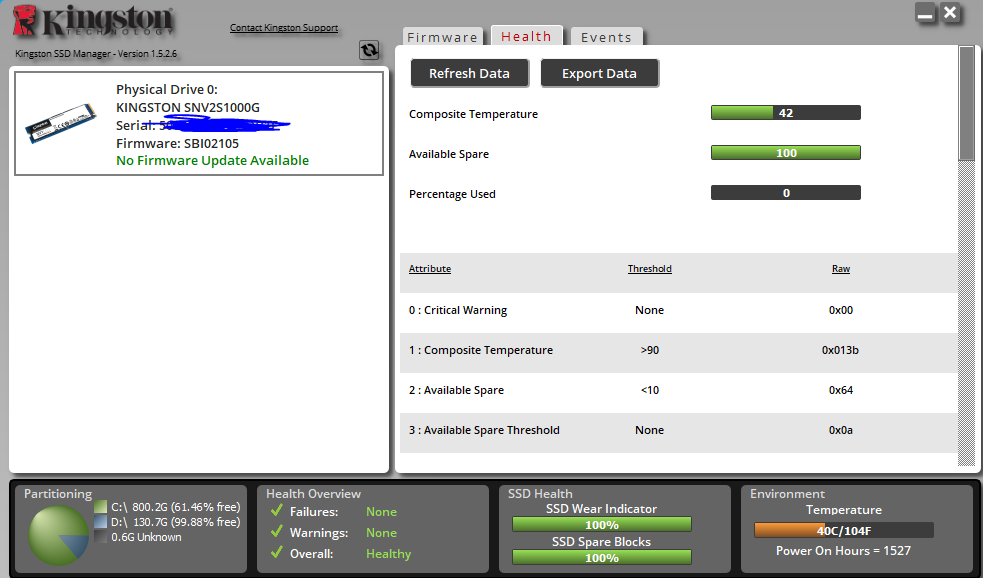Click the Kingston Technology logo
Screen dimensions: 983x578
[93, 21]
